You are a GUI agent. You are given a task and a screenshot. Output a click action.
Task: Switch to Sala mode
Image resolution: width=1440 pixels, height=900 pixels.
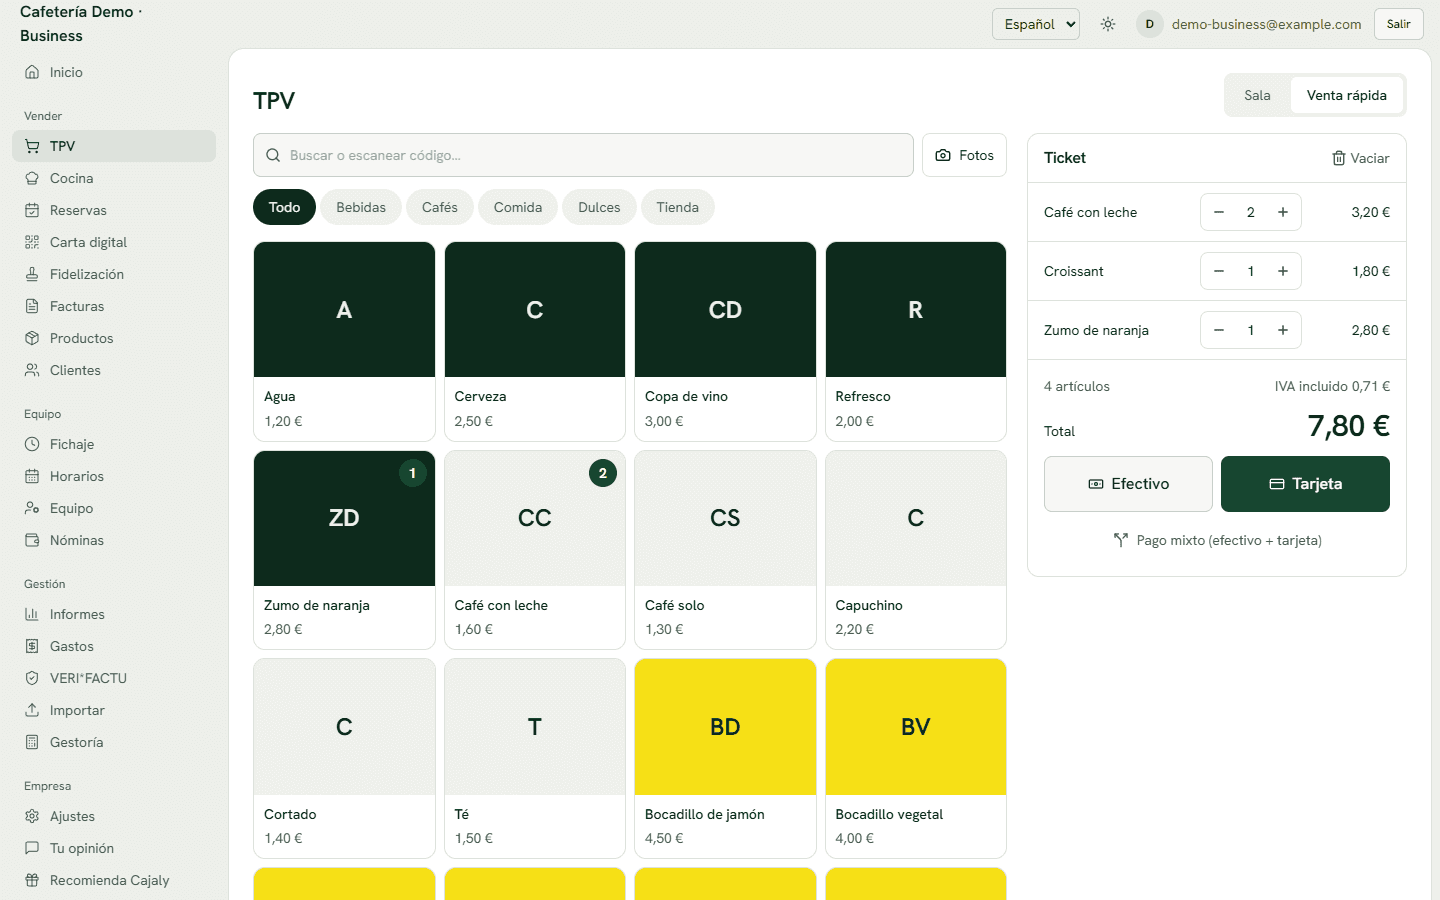tap(1257, 95)
